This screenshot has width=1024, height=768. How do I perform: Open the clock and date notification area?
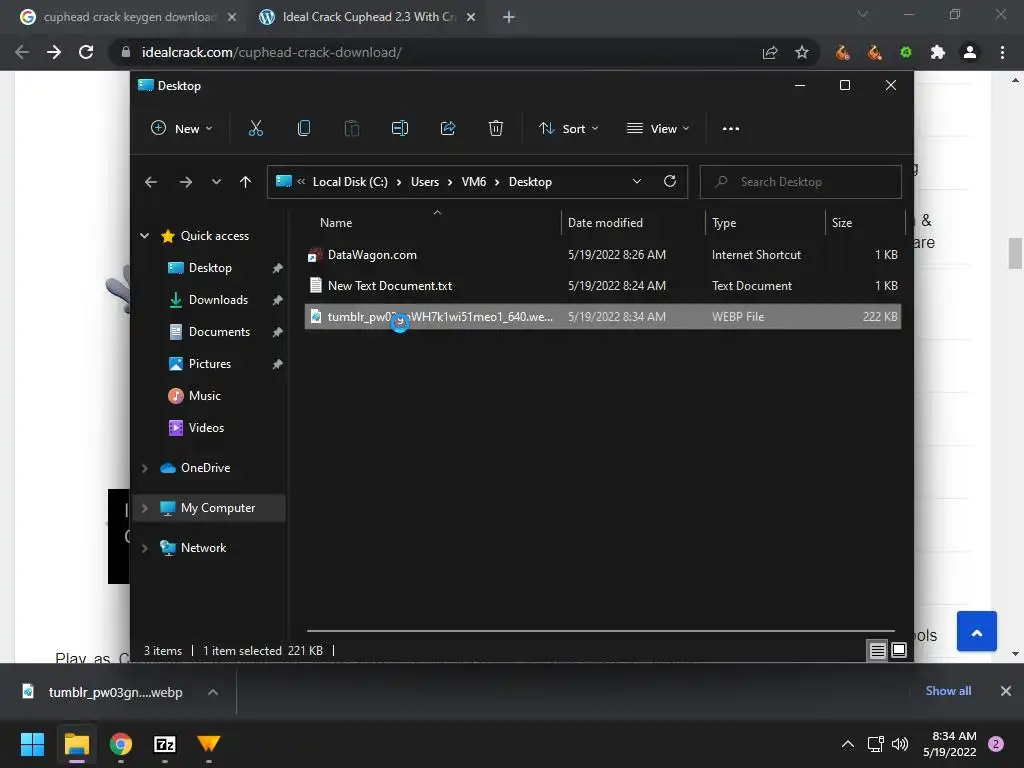(x=950, y=744)
